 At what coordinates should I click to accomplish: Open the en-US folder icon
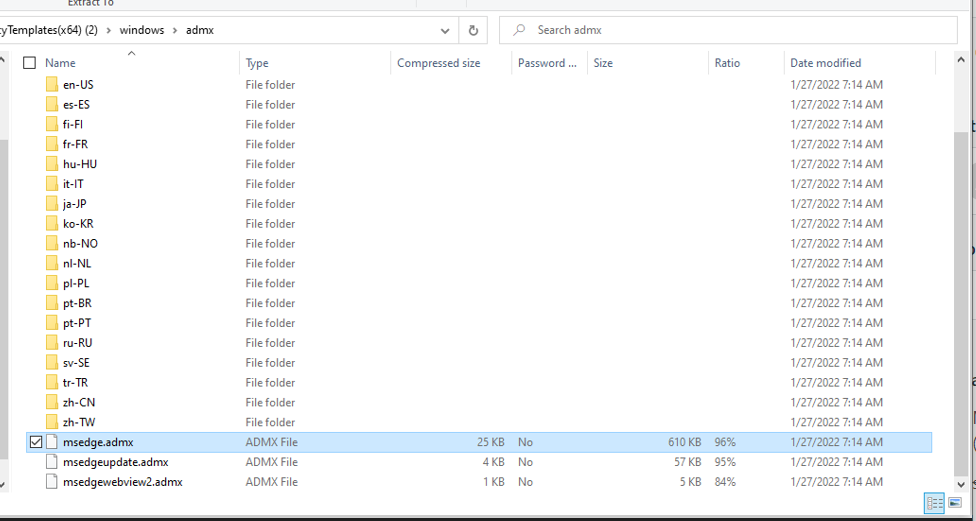point(52,85)
